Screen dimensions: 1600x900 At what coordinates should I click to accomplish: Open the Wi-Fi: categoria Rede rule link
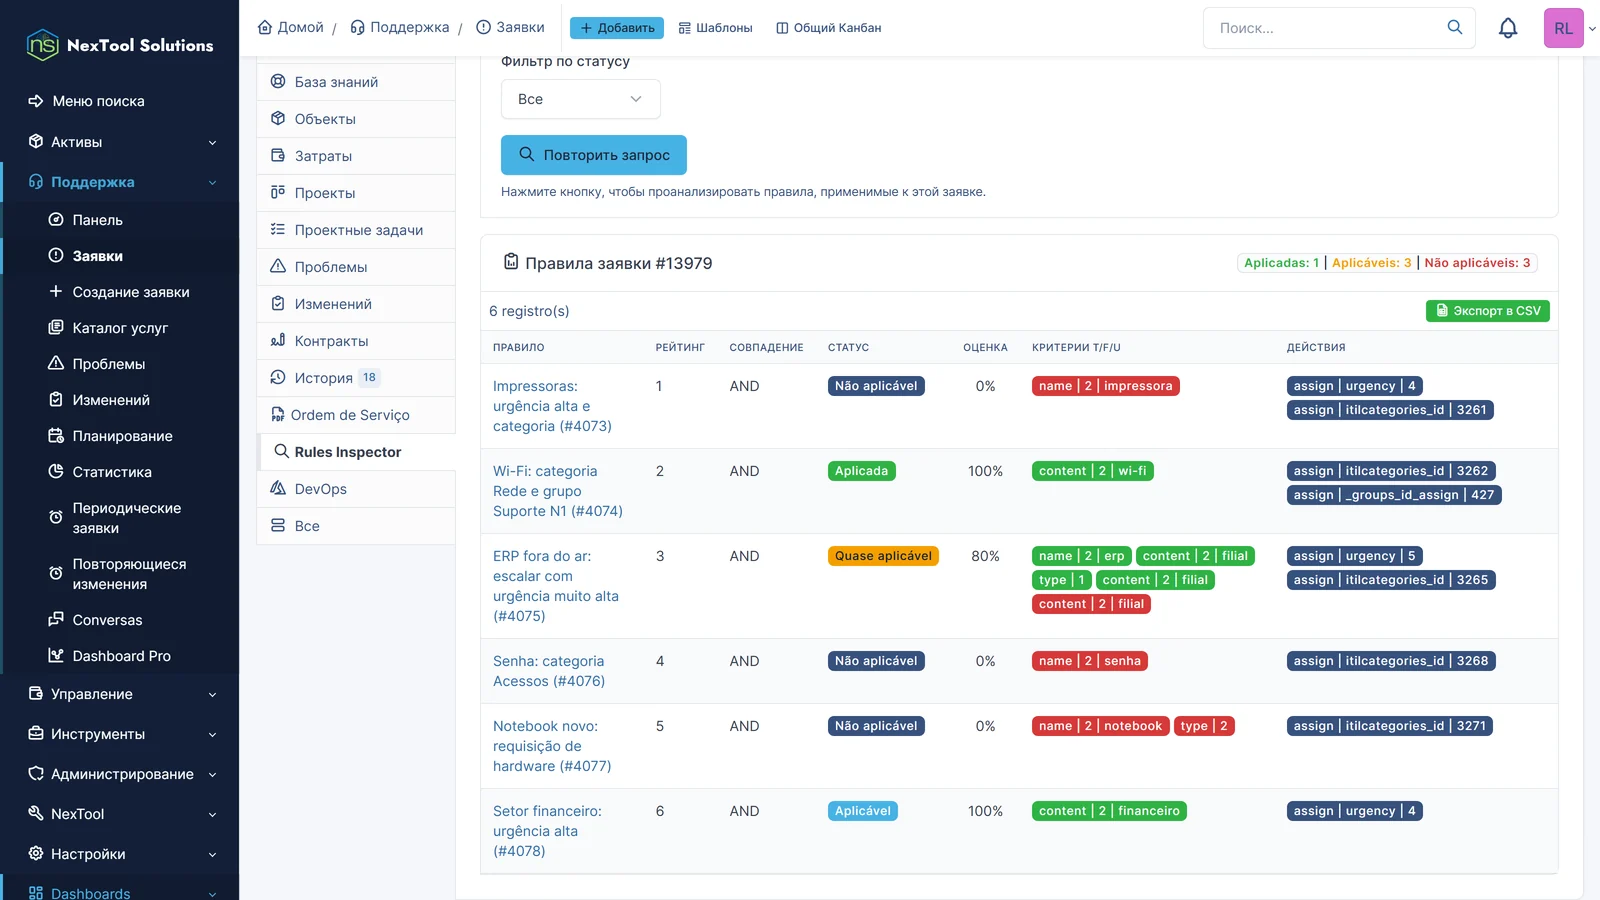click(x=558, y=491)
